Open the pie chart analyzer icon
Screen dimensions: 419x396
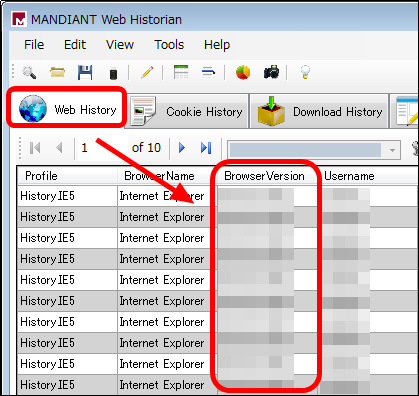point(243,72)
